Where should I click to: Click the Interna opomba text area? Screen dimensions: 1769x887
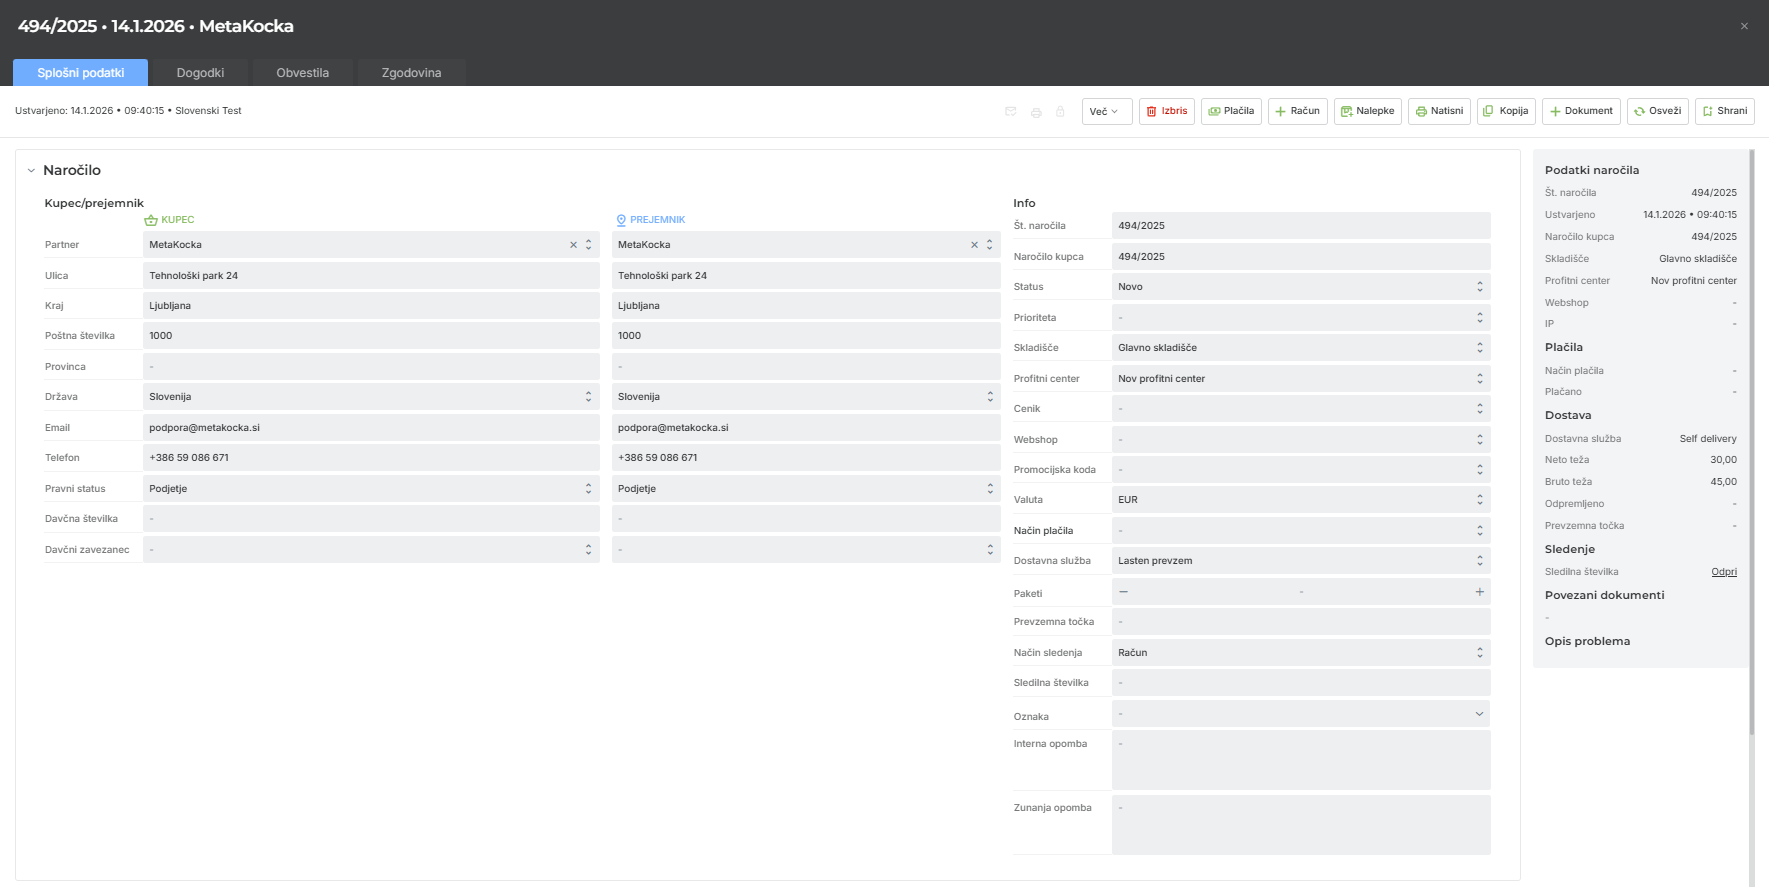(x=1300, y=760)
